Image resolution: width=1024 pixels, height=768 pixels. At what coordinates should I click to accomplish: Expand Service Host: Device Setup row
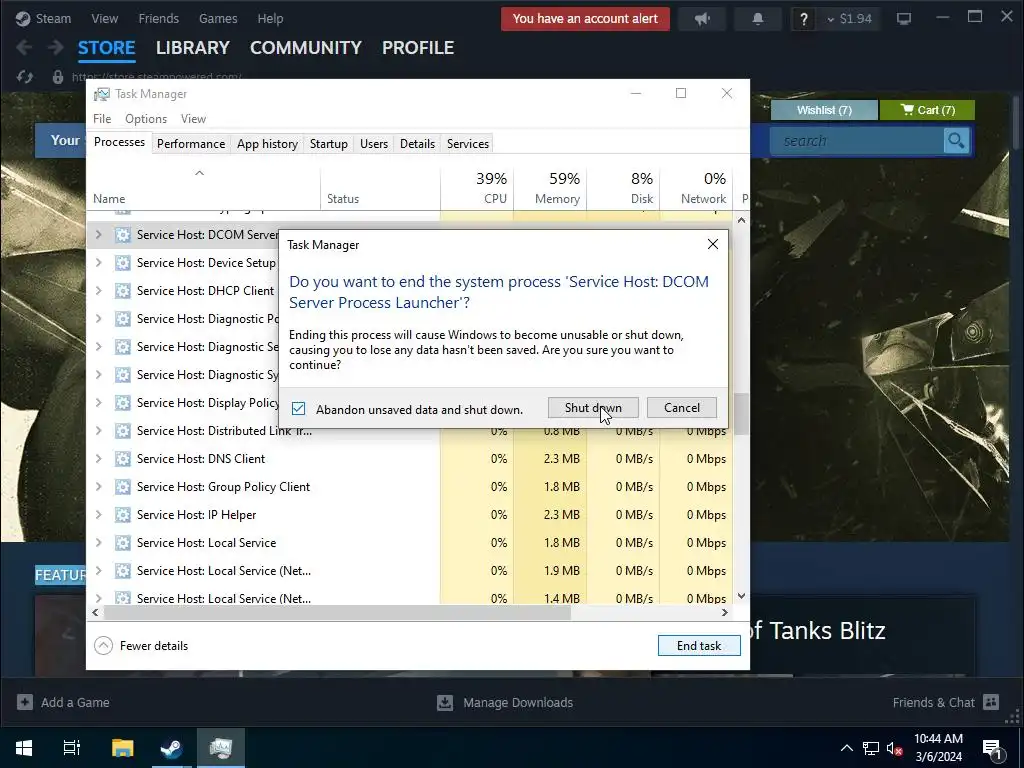[99, 263]
